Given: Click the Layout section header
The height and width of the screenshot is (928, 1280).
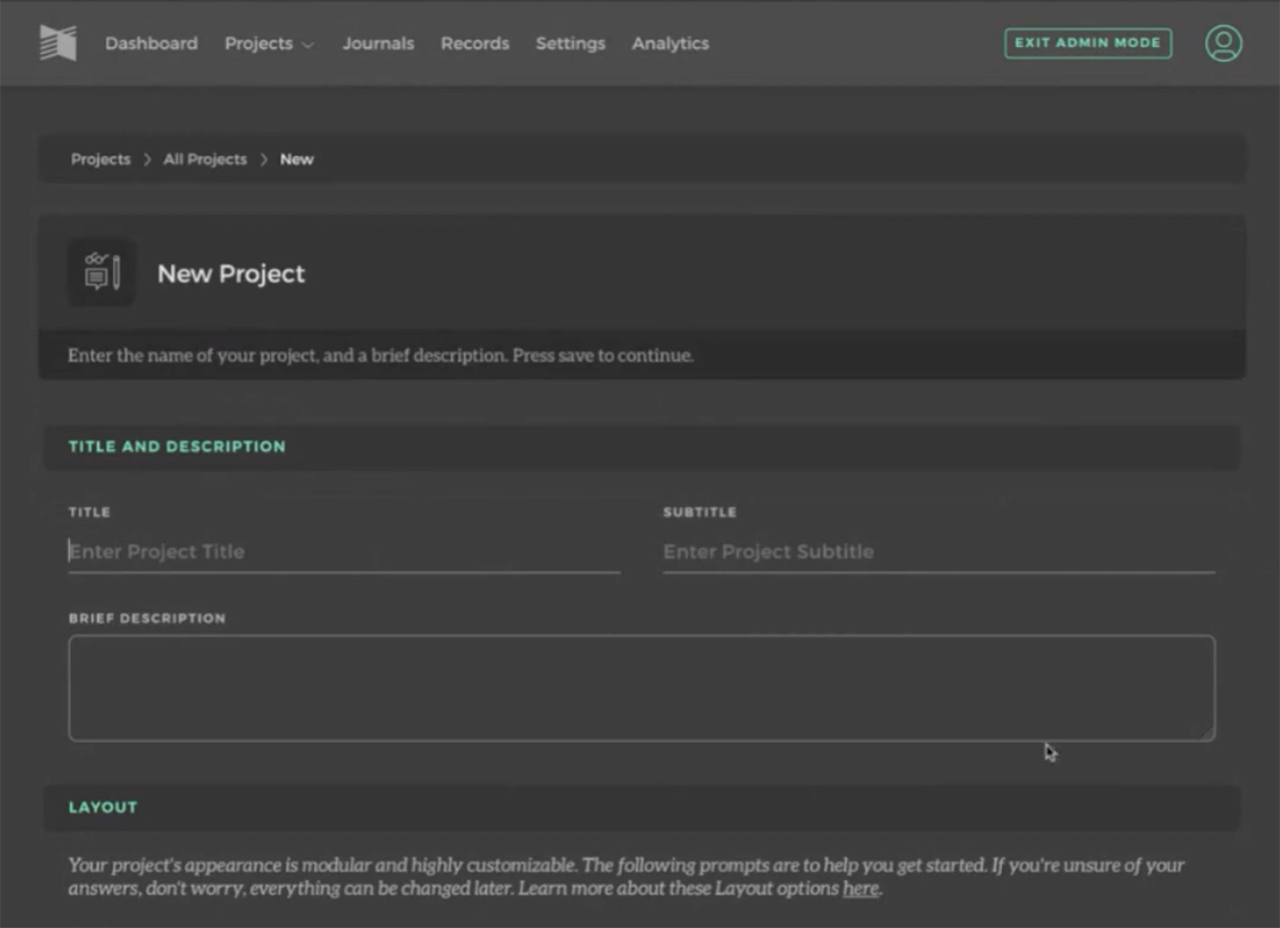Looking at the screenshot, I should click(642, 808).
